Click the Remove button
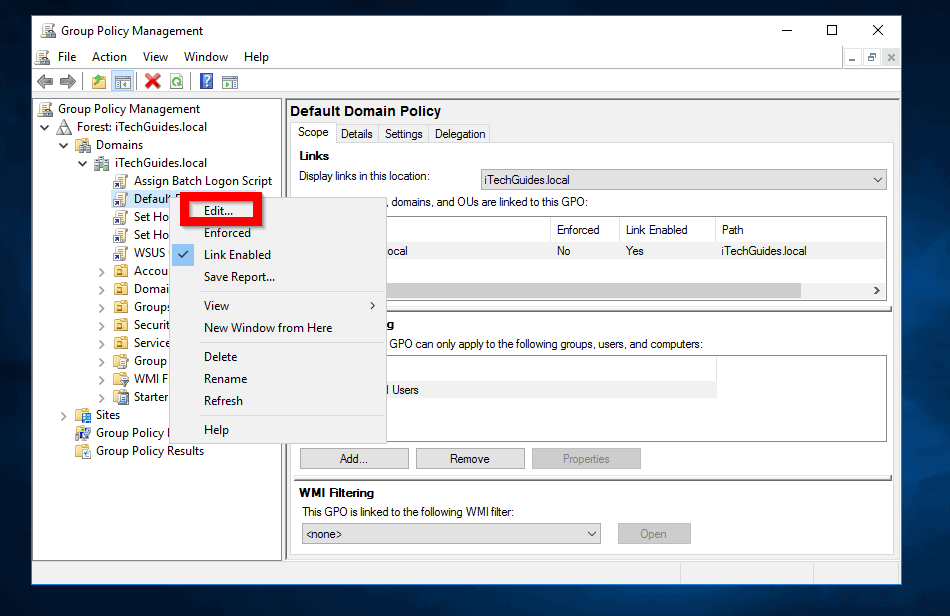950x616 pixels. click(x=470, y=459)
